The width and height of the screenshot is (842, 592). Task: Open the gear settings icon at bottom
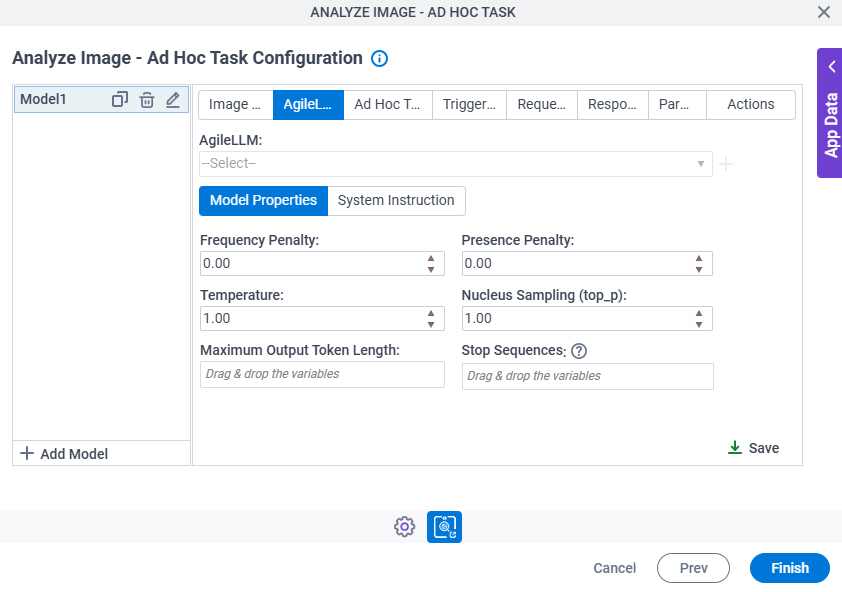(404, 527)
